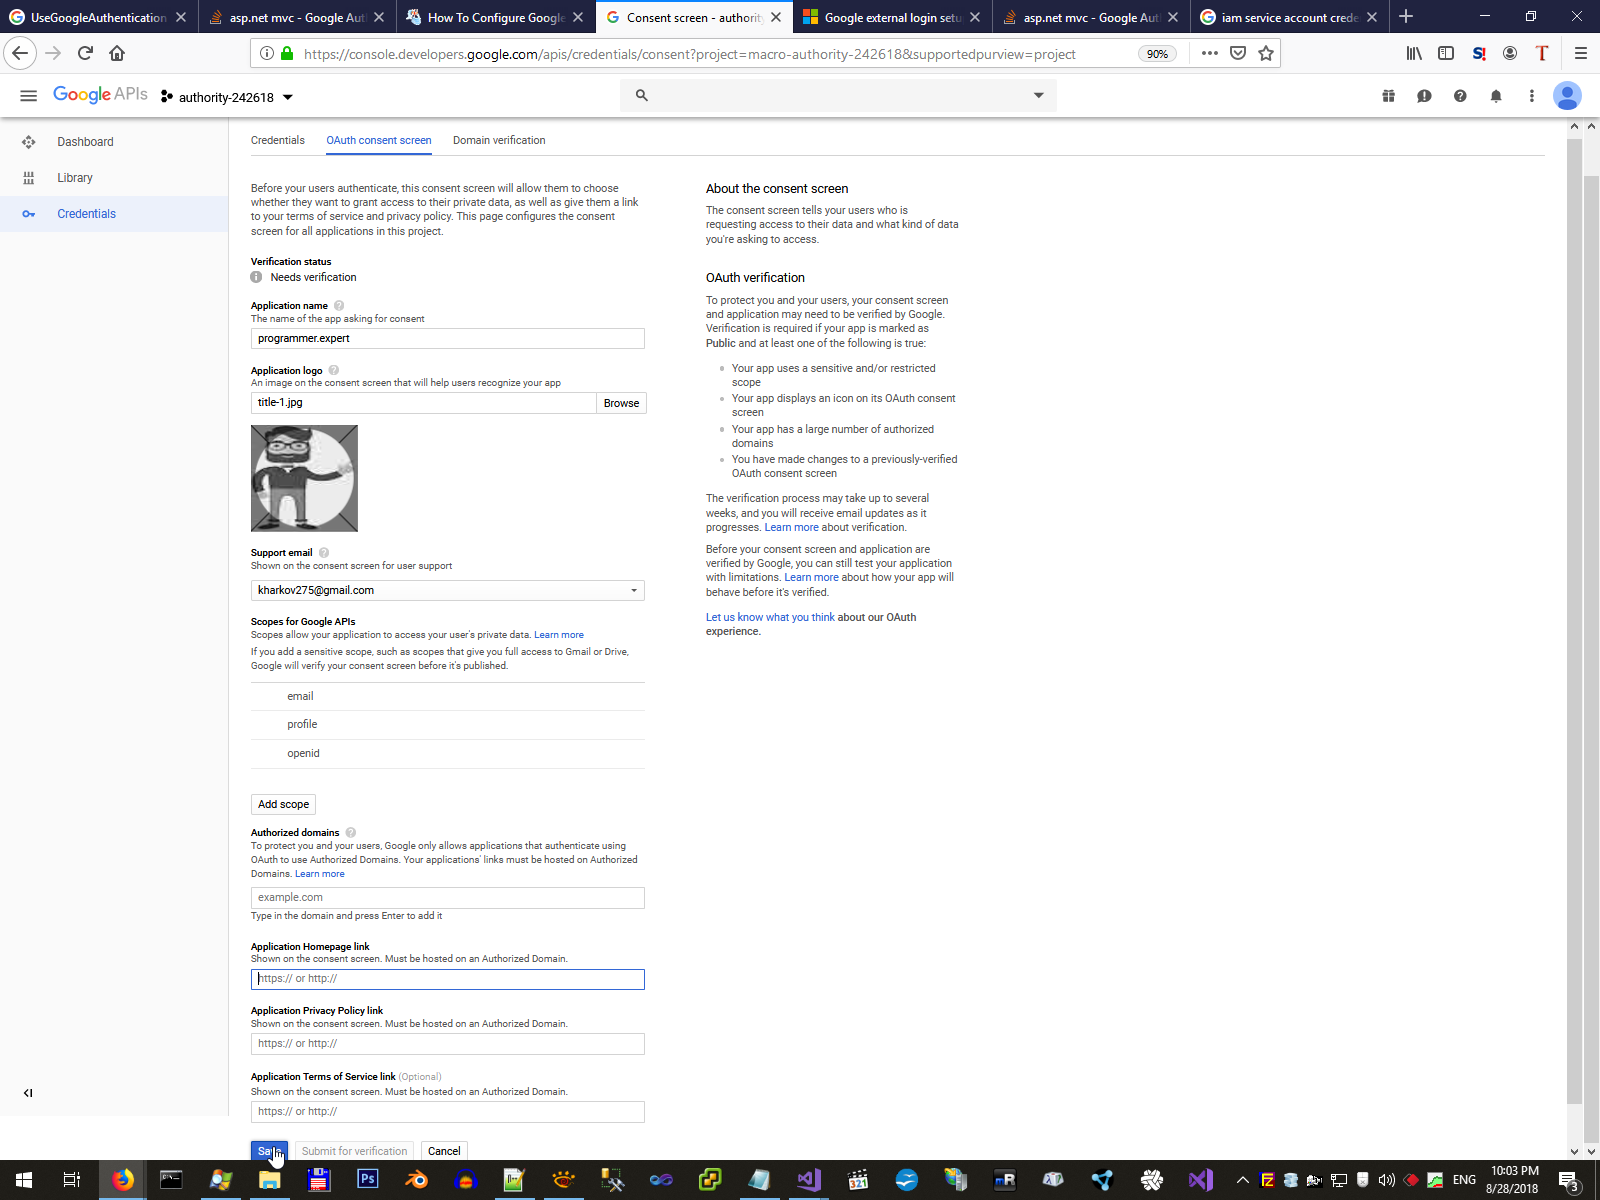Screen dimensions: 1600x1200
Task: Click Browse to choose an application logo
Action: (621, 403)
